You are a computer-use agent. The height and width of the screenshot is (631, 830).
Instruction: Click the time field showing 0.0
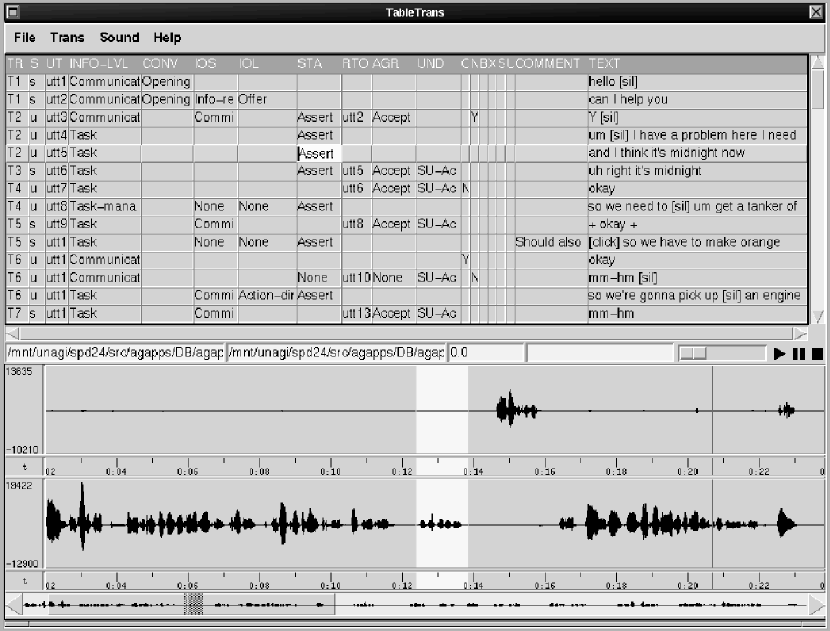[x=486, y=353]
